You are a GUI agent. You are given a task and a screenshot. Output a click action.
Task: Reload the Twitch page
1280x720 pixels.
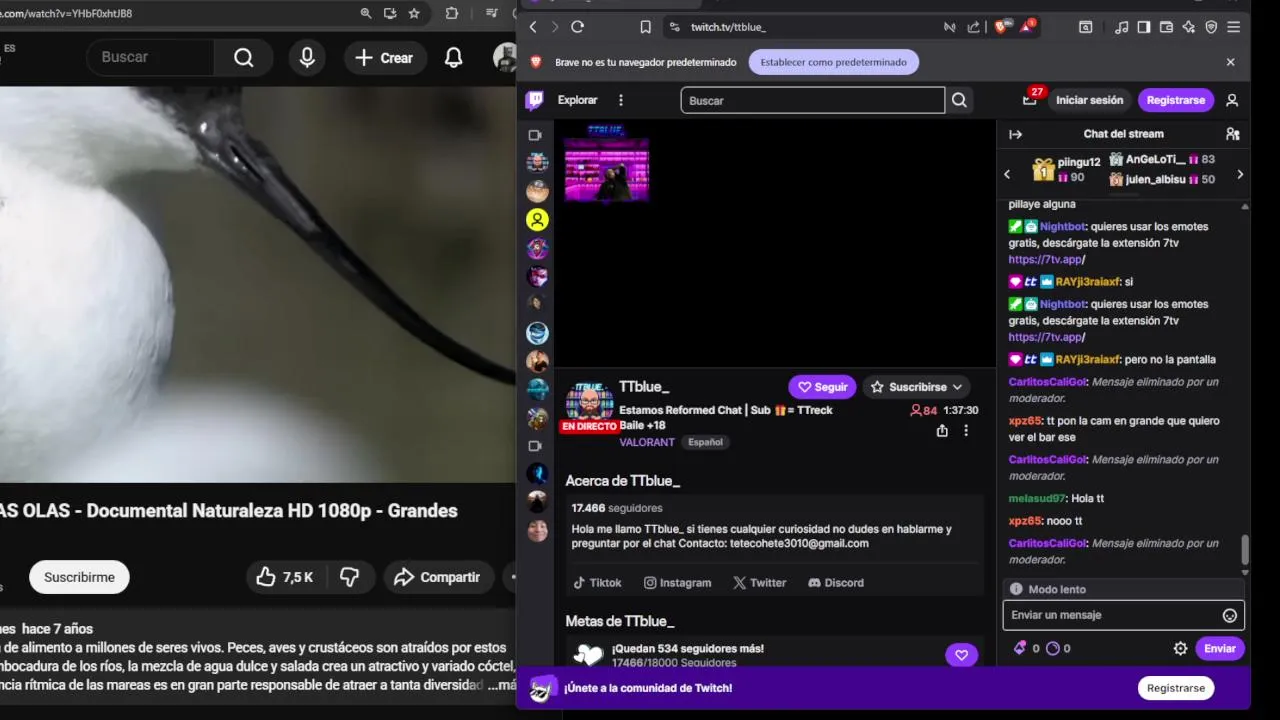coord(577,27)
